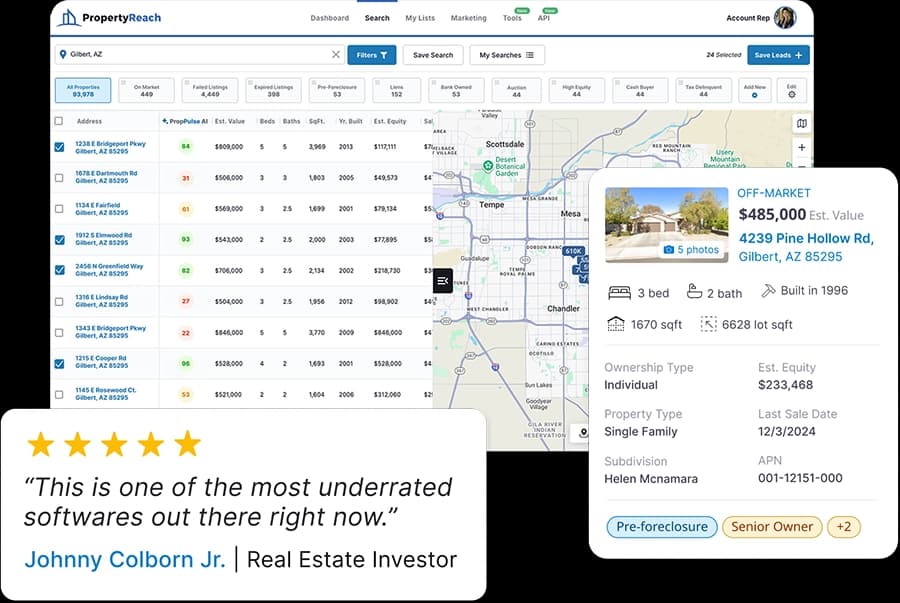The height and width of the screenshot is (603, 900).
Task: Click the PropertyReach logo
Action: (110, 18)
